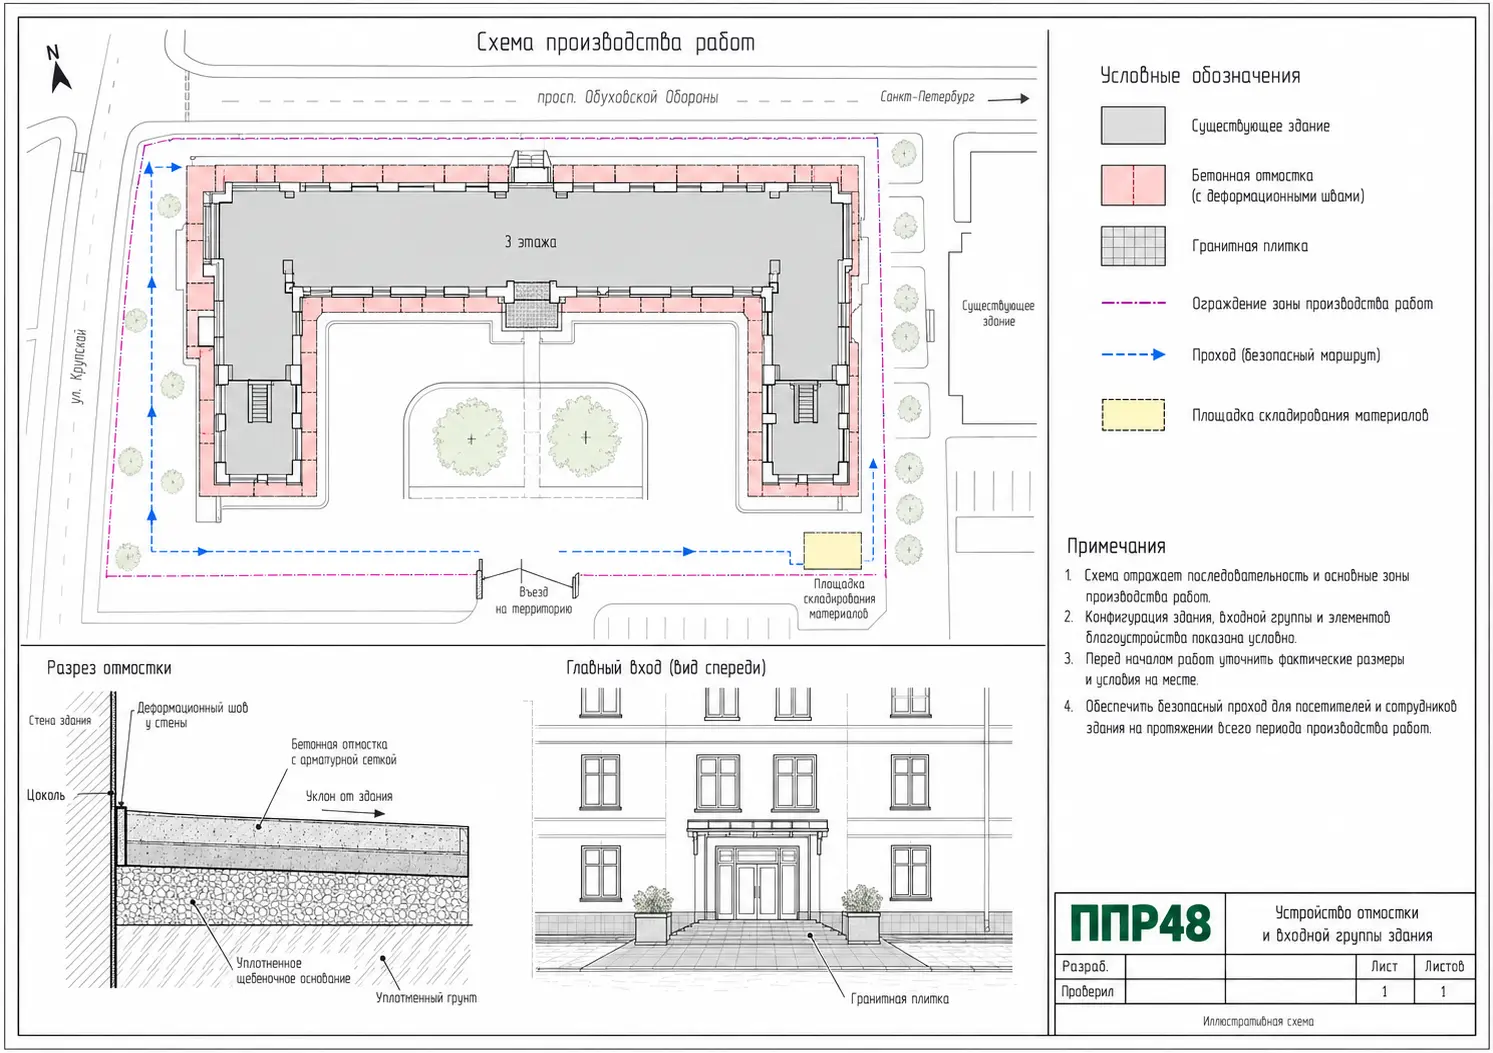Click the Устройство отмостки title block text

click(x=1347, y=924)
